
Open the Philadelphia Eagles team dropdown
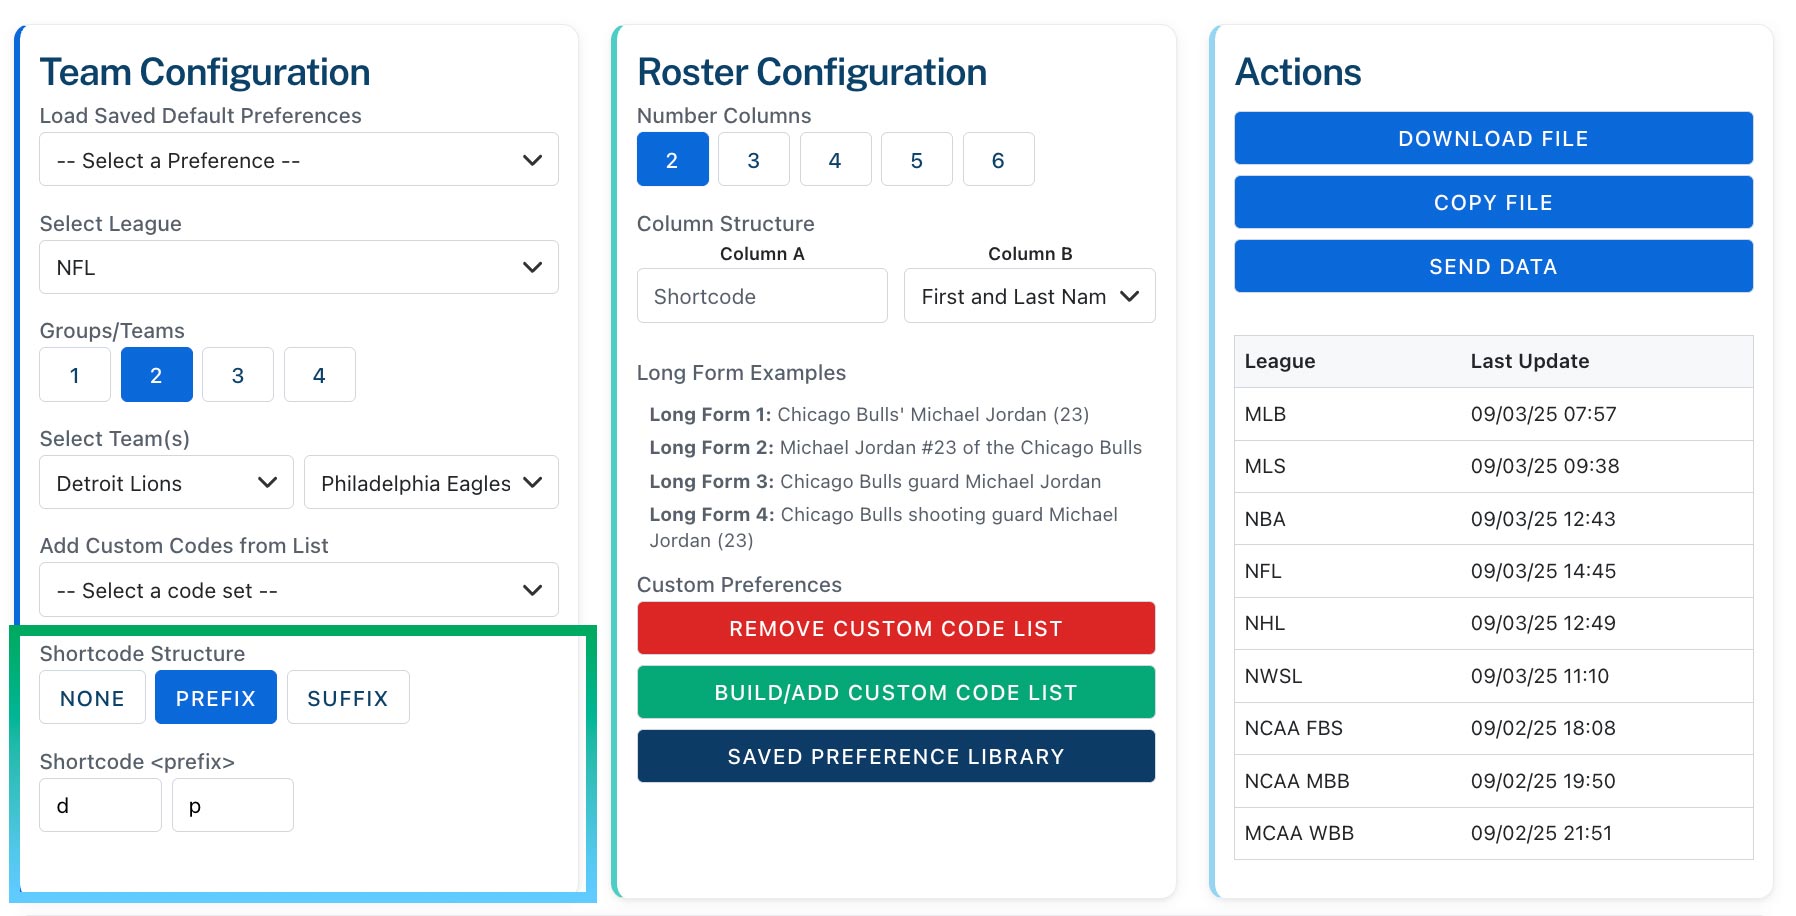[430, 482]
